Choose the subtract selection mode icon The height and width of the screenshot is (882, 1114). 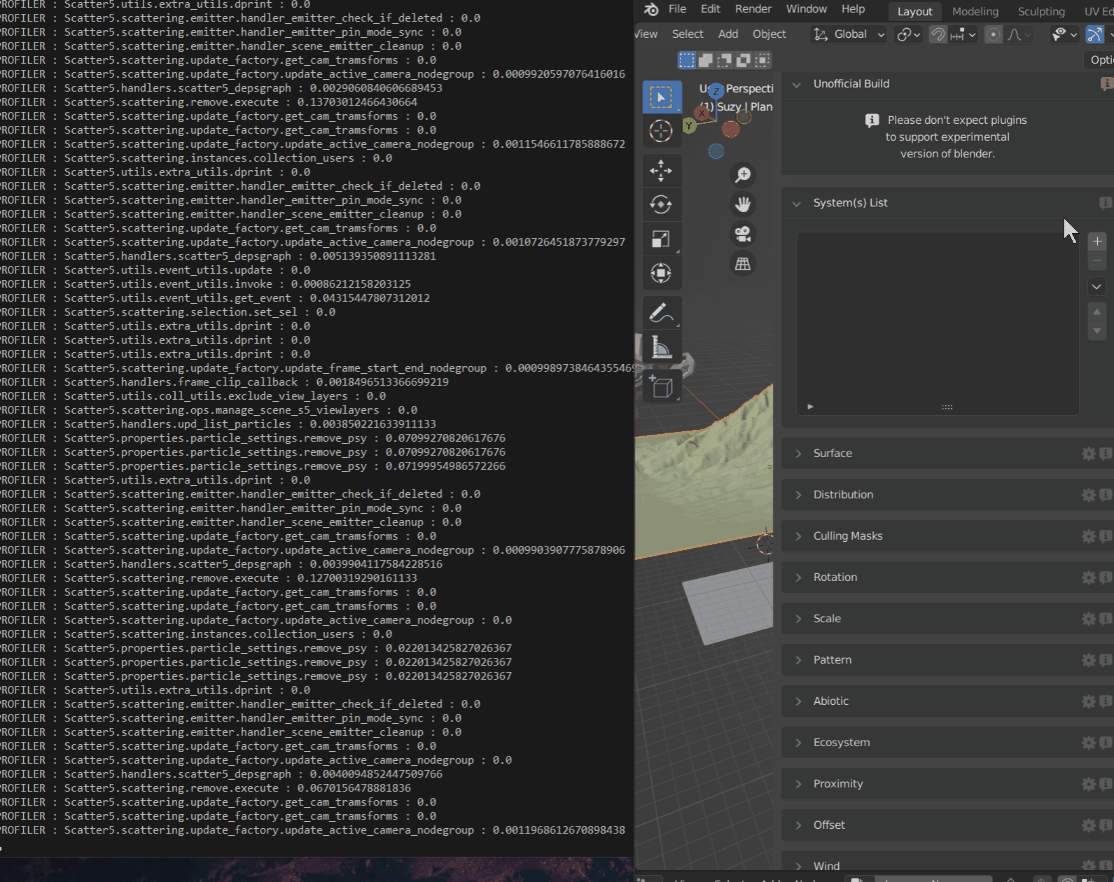coord(725,60)
